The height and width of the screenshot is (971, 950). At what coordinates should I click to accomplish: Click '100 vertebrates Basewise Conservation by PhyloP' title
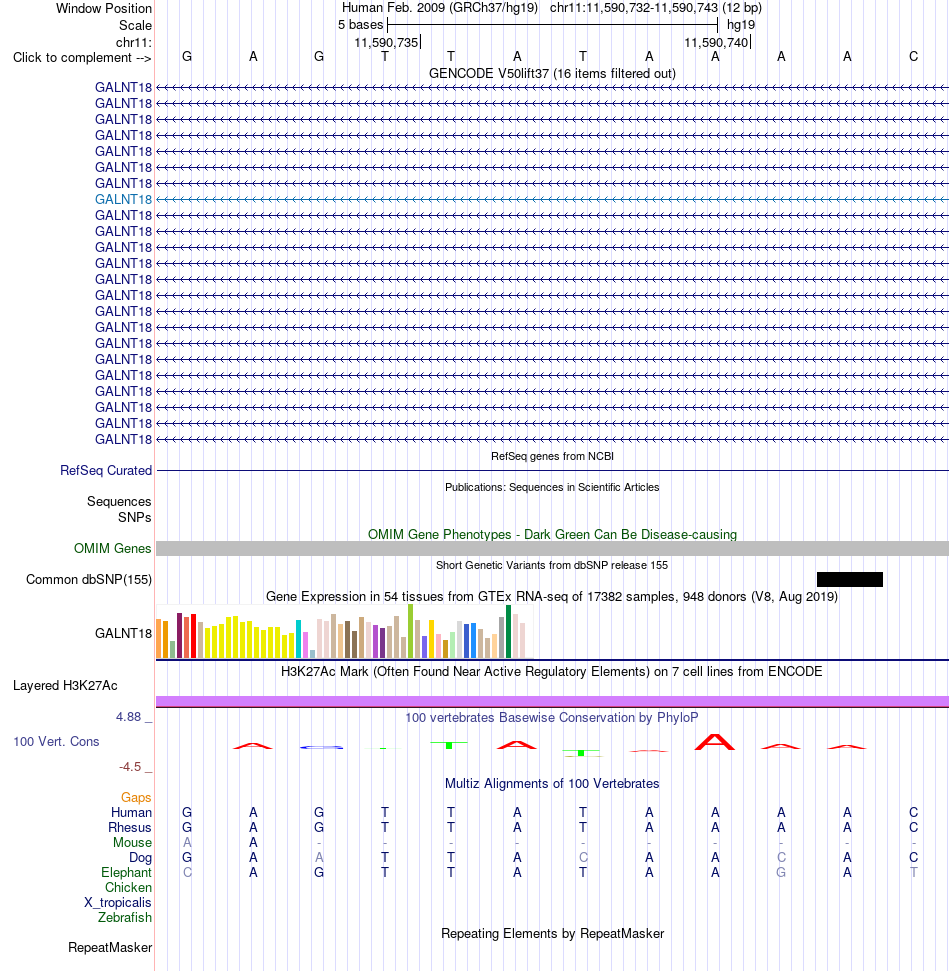click(x=552, y=717)
